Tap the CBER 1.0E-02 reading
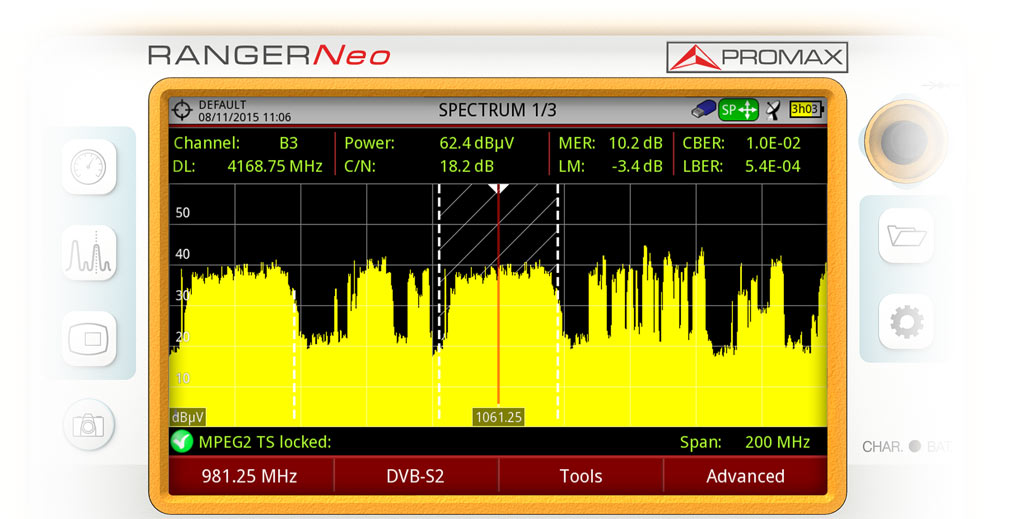The height and width of the screenshot is (519, 1024). (x=773, y=144)
